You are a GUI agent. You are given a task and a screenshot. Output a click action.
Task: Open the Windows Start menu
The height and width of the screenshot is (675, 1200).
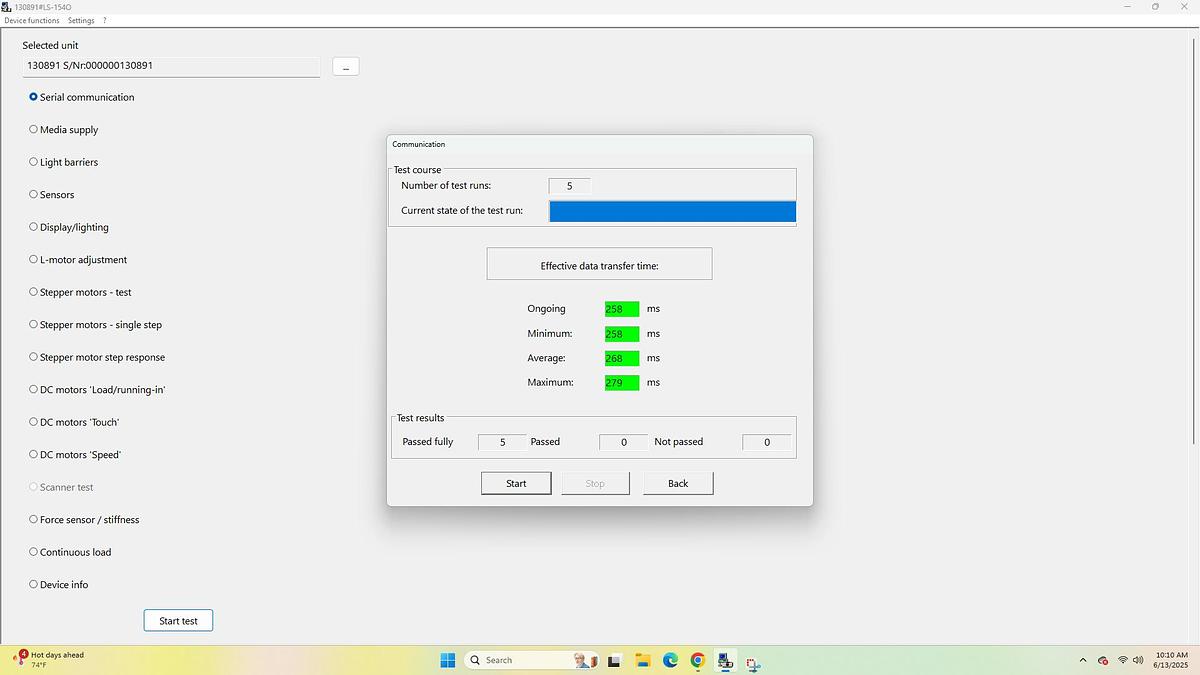click(448, 660)
